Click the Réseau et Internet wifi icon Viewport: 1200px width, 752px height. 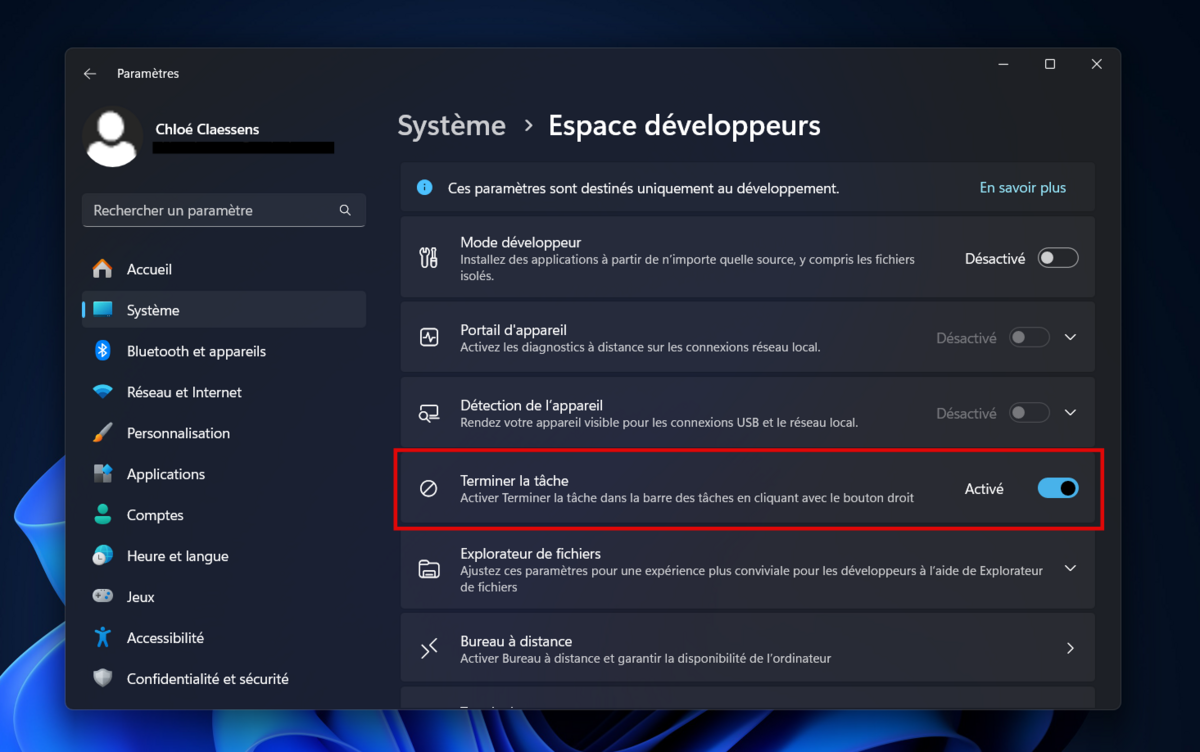coord(102,392)
